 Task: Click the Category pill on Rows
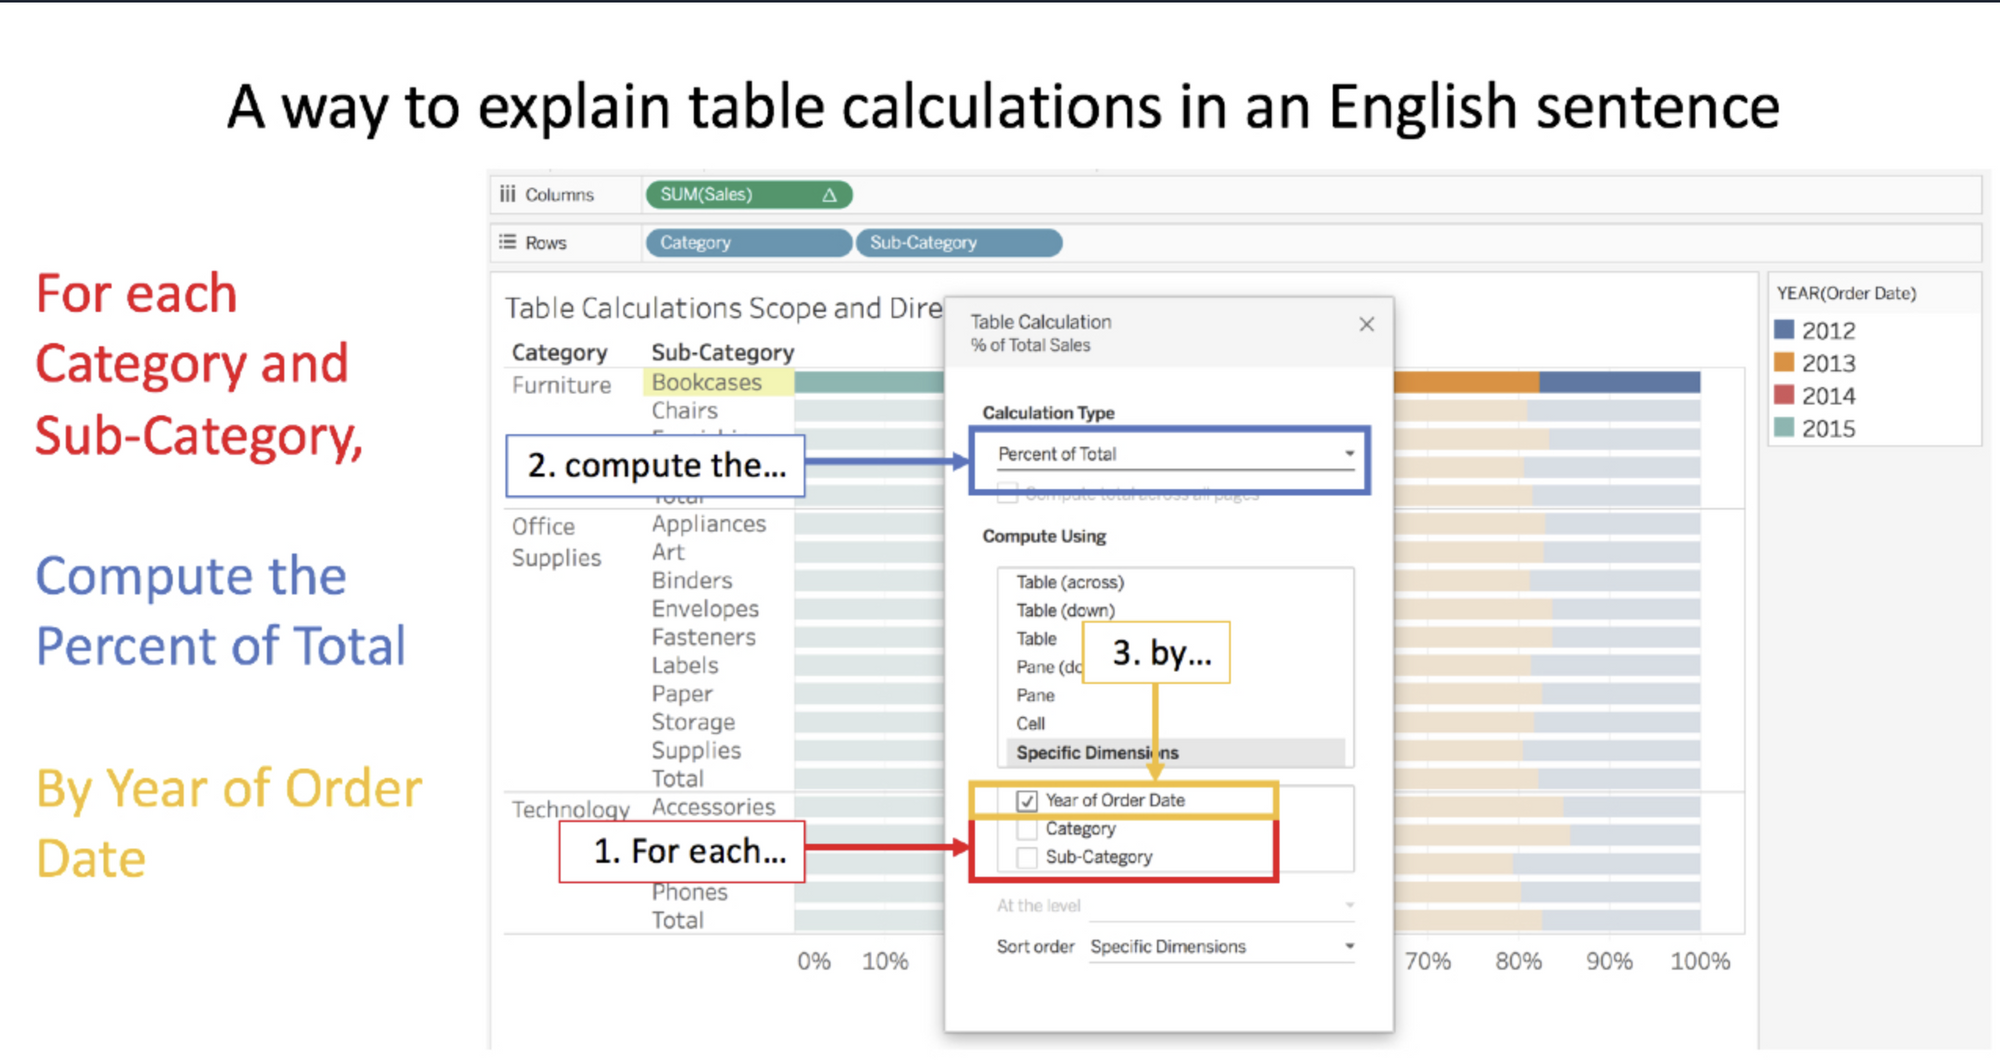[x=747, y=243]
